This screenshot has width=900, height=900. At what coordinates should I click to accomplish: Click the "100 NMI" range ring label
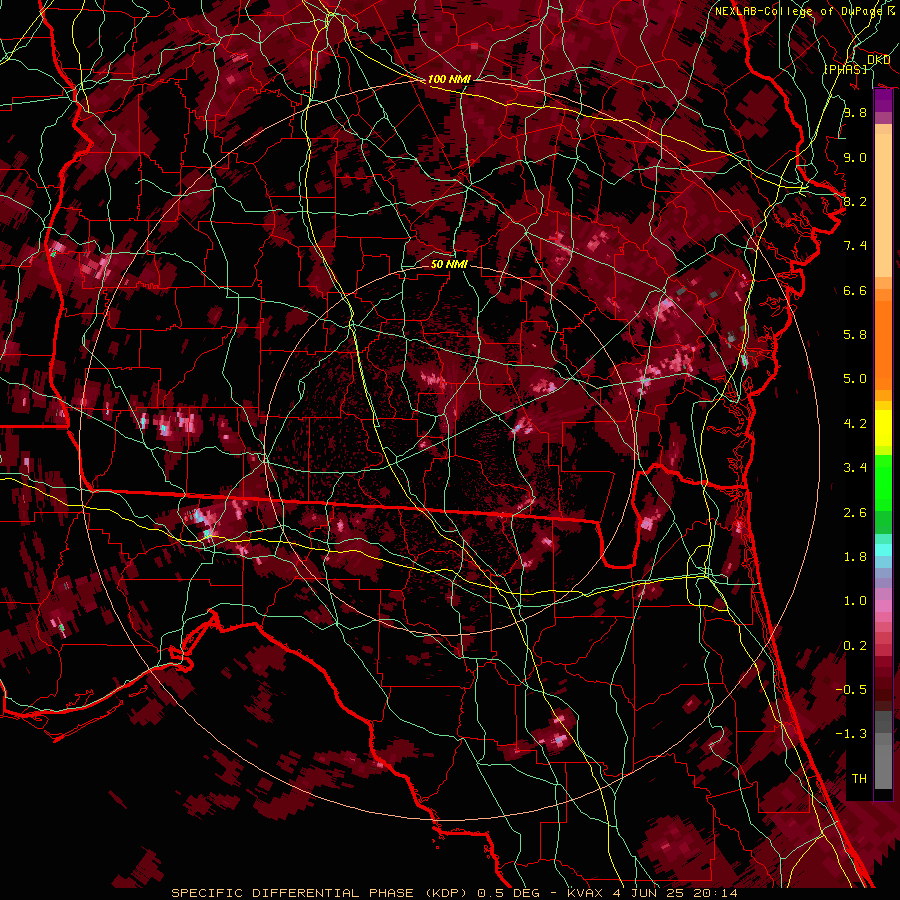[449, 79]
